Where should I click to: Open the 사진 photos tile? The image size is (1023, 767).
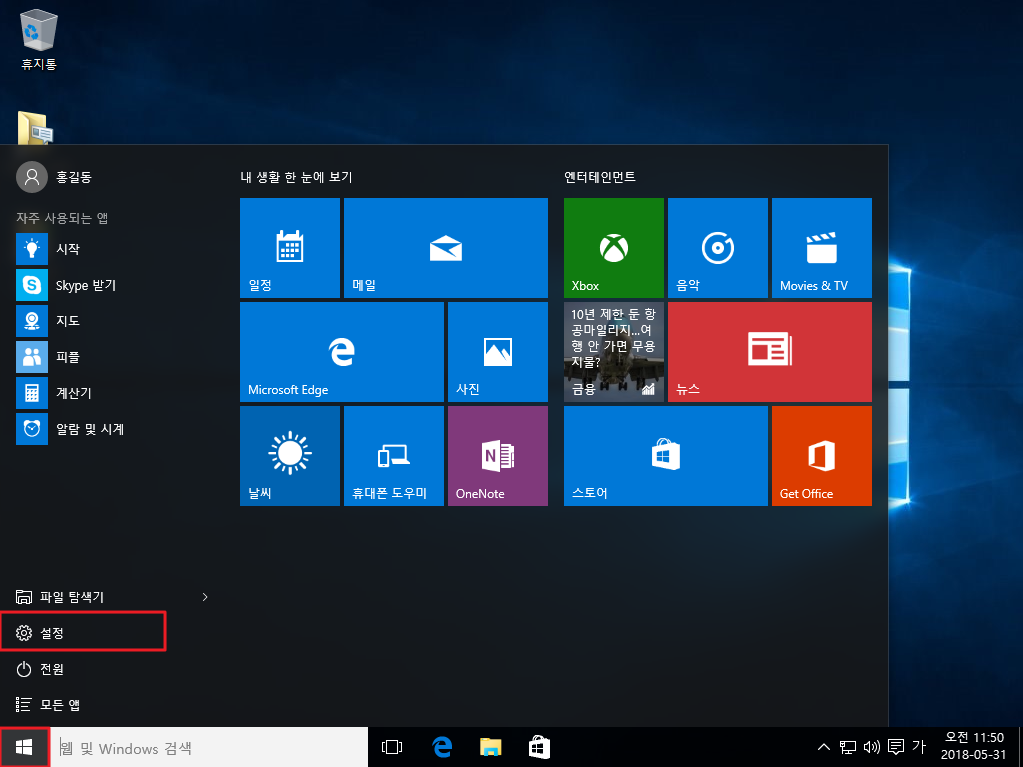(x=498, y=352)
